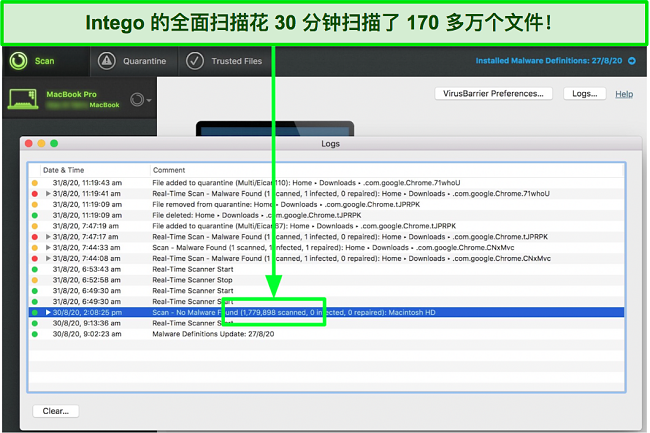Screen dimensions: 650x433
Task: Select the Real-Time Scanner Stop row
Action: click(327, 280)
